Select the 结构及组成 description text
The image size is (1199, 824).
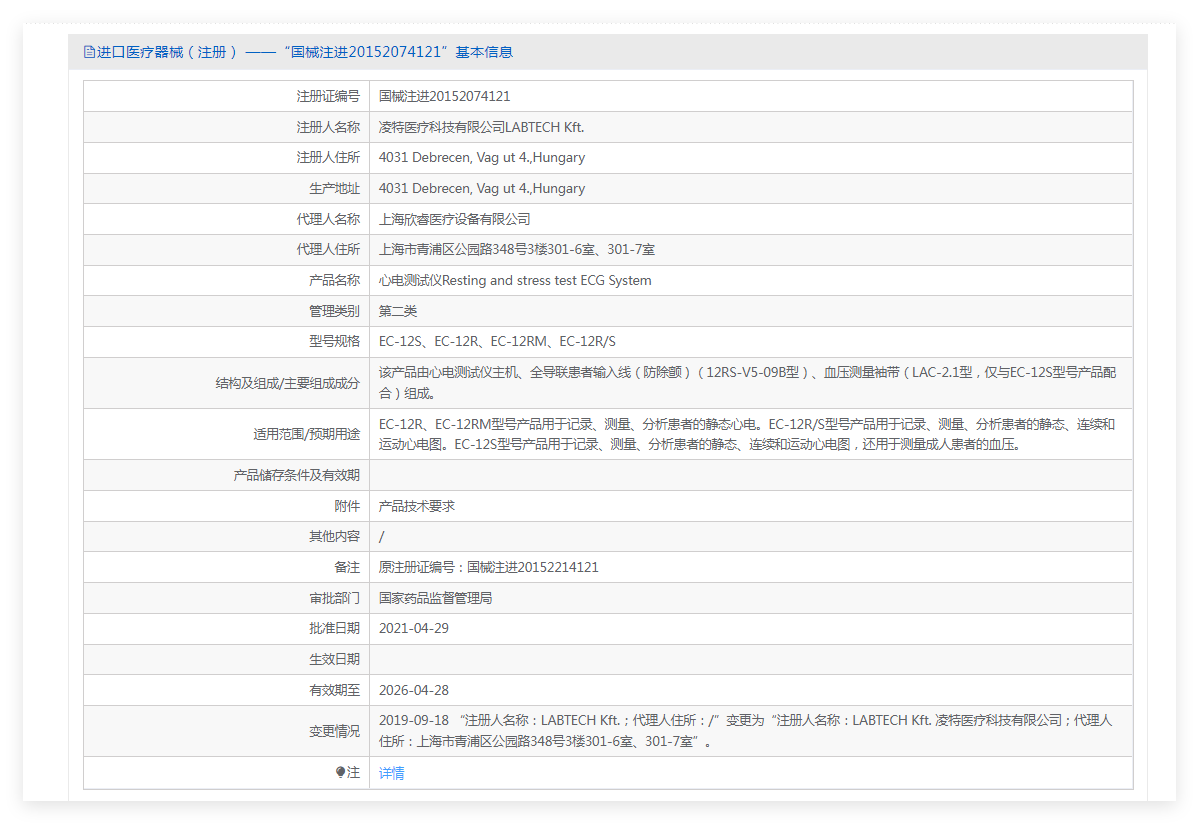747,383
